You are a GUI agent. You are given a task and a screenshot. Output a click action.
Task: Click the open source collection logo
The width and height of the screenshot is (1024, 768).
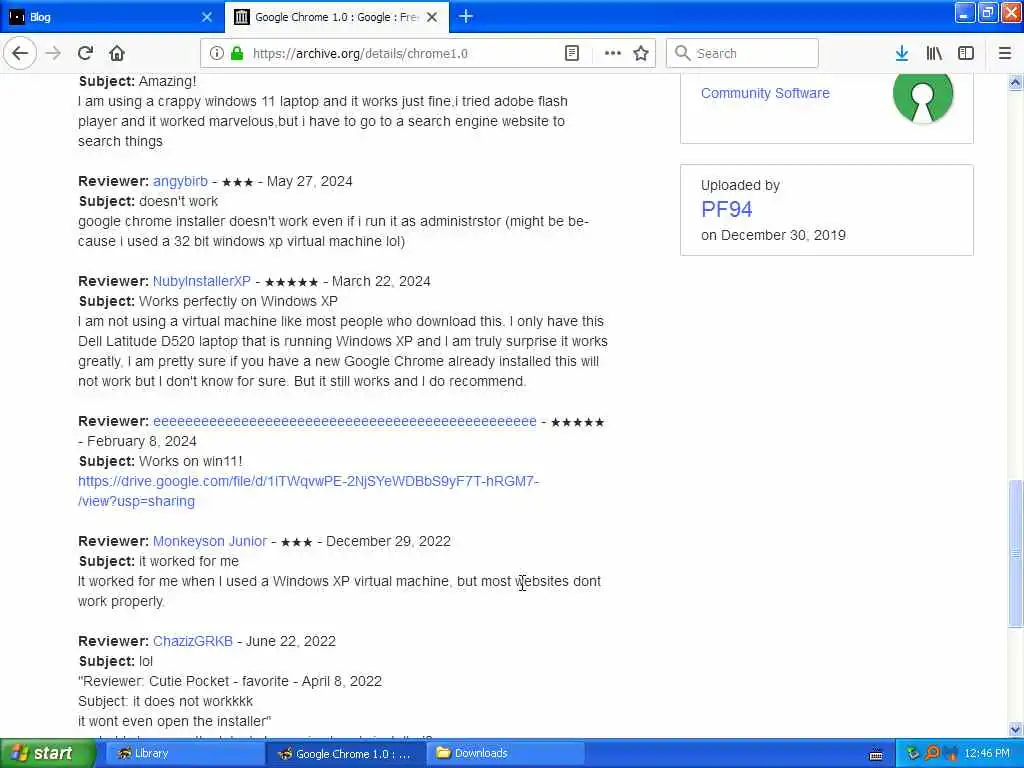pos(923,97)
